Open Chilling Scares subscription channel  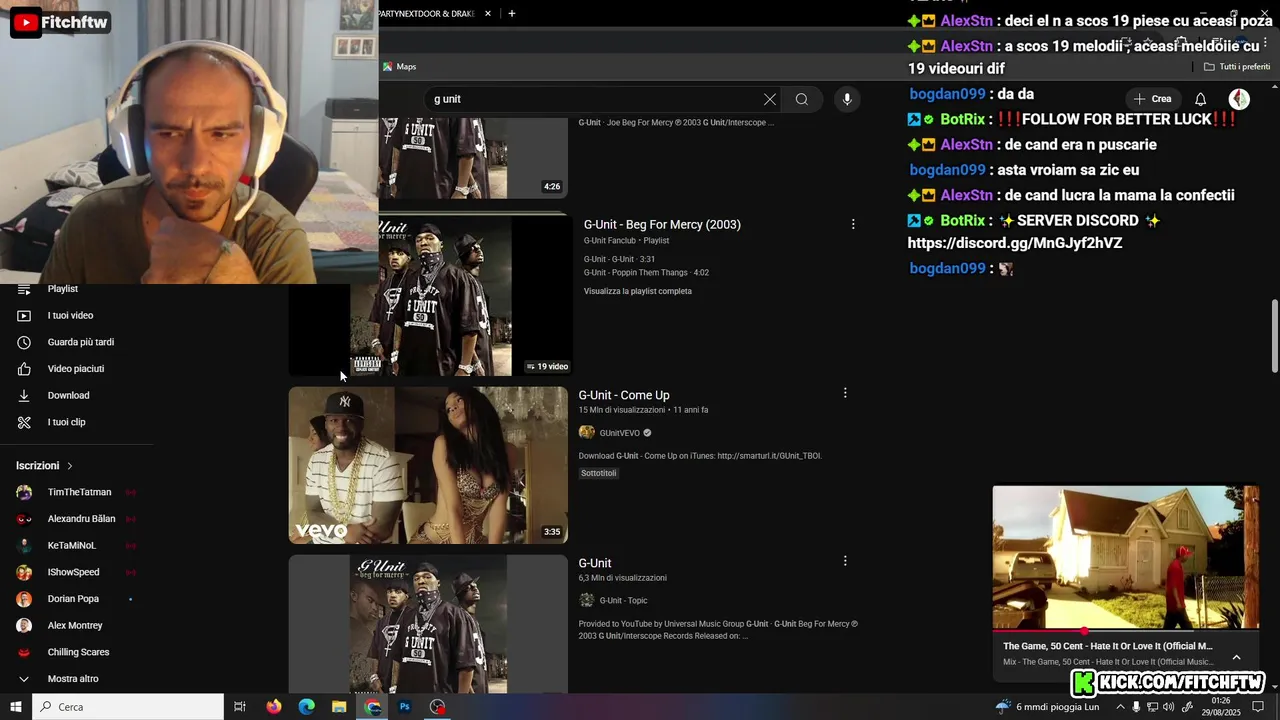76,652
